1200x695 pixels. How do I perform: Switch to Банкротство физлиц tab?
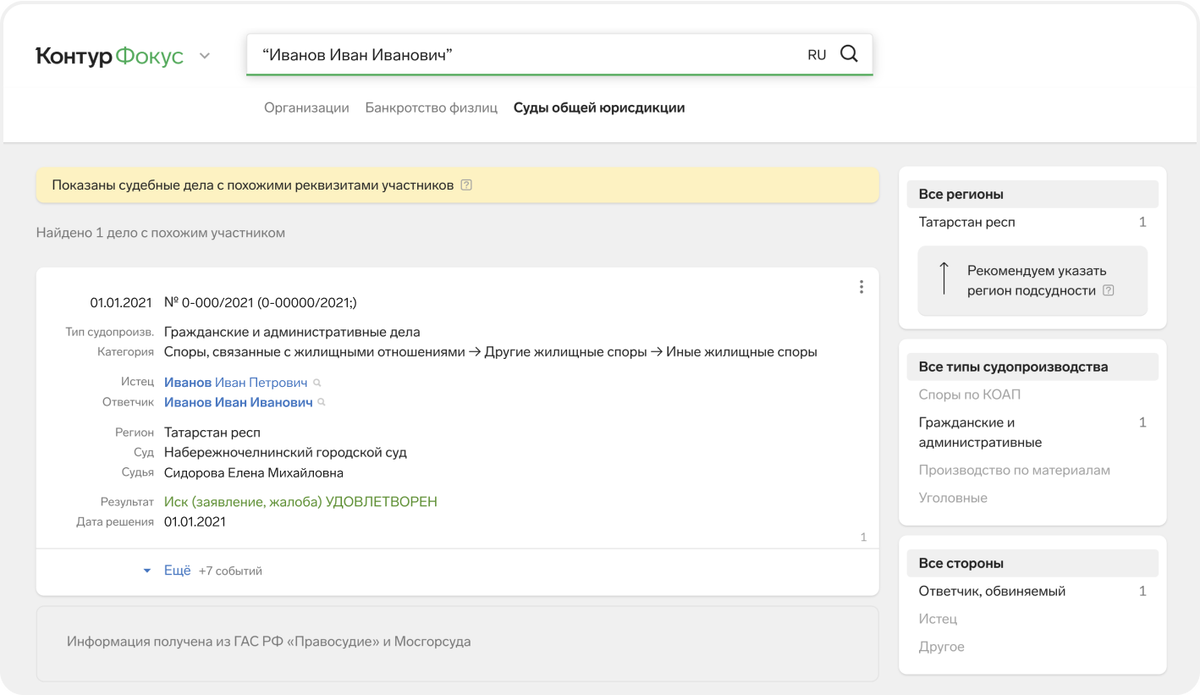tap(431, 108)
